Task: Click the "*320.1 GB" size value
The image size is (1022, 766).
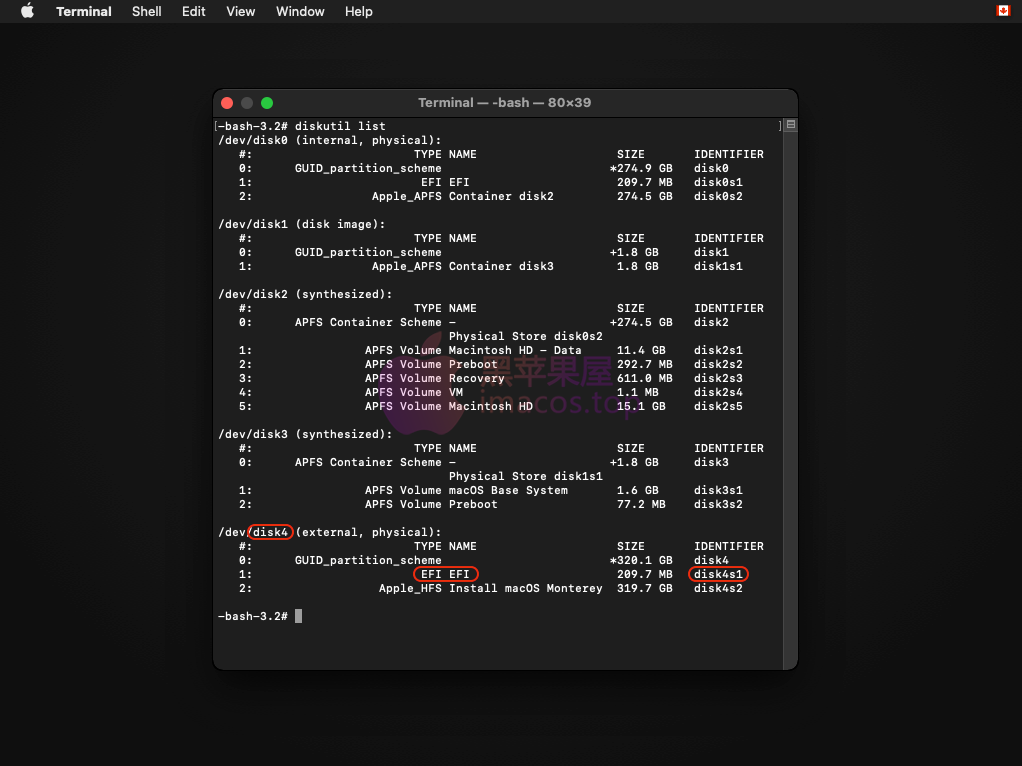Action: 641,560
